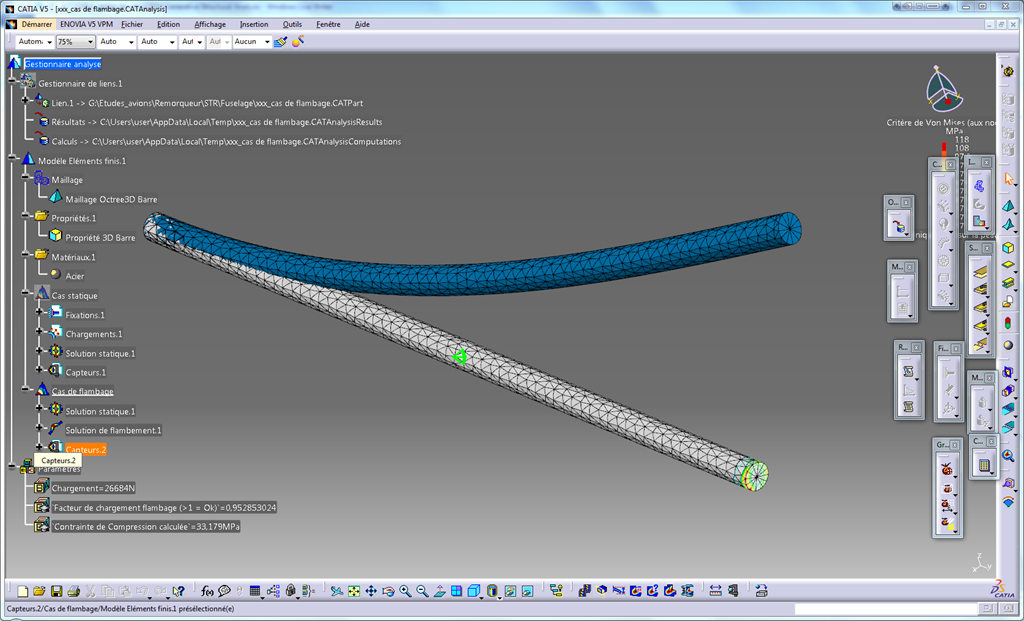
Task: Activate the What's This help pointer icon
Action: (x=178, y=591)
